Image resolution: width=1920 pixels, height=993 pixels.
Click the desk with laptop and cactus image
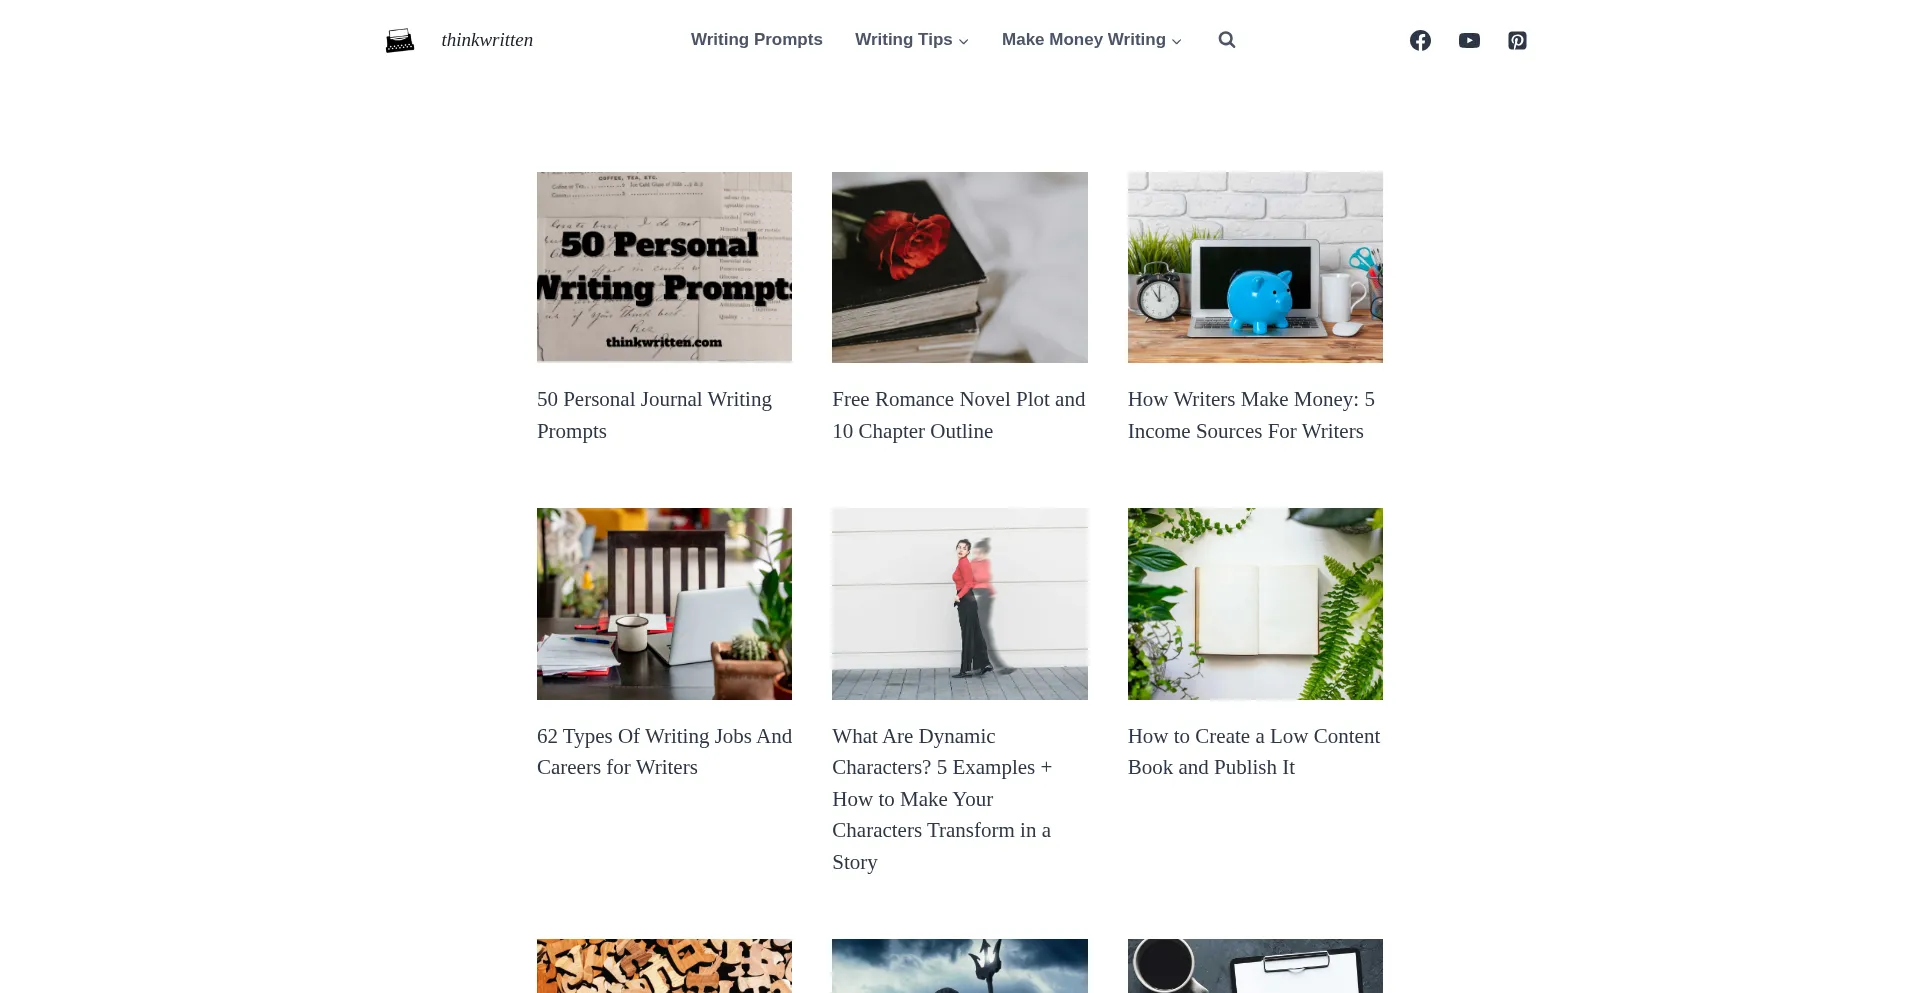pyautogui.click(x=664, y=604)
